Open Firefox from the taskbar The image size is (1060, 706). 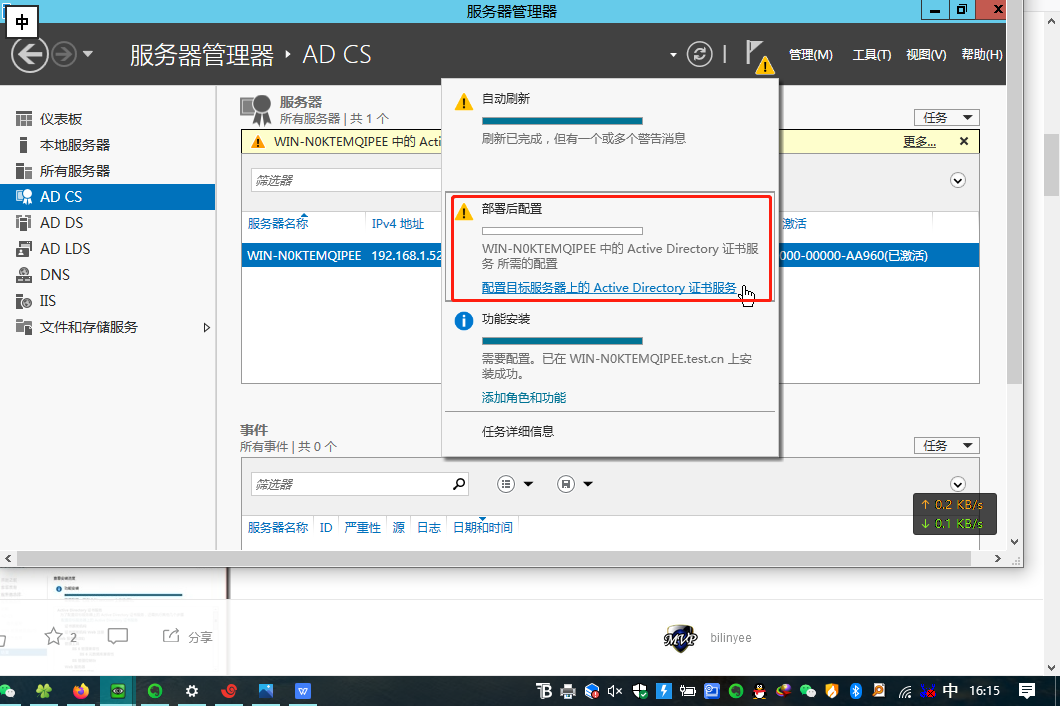81,691
